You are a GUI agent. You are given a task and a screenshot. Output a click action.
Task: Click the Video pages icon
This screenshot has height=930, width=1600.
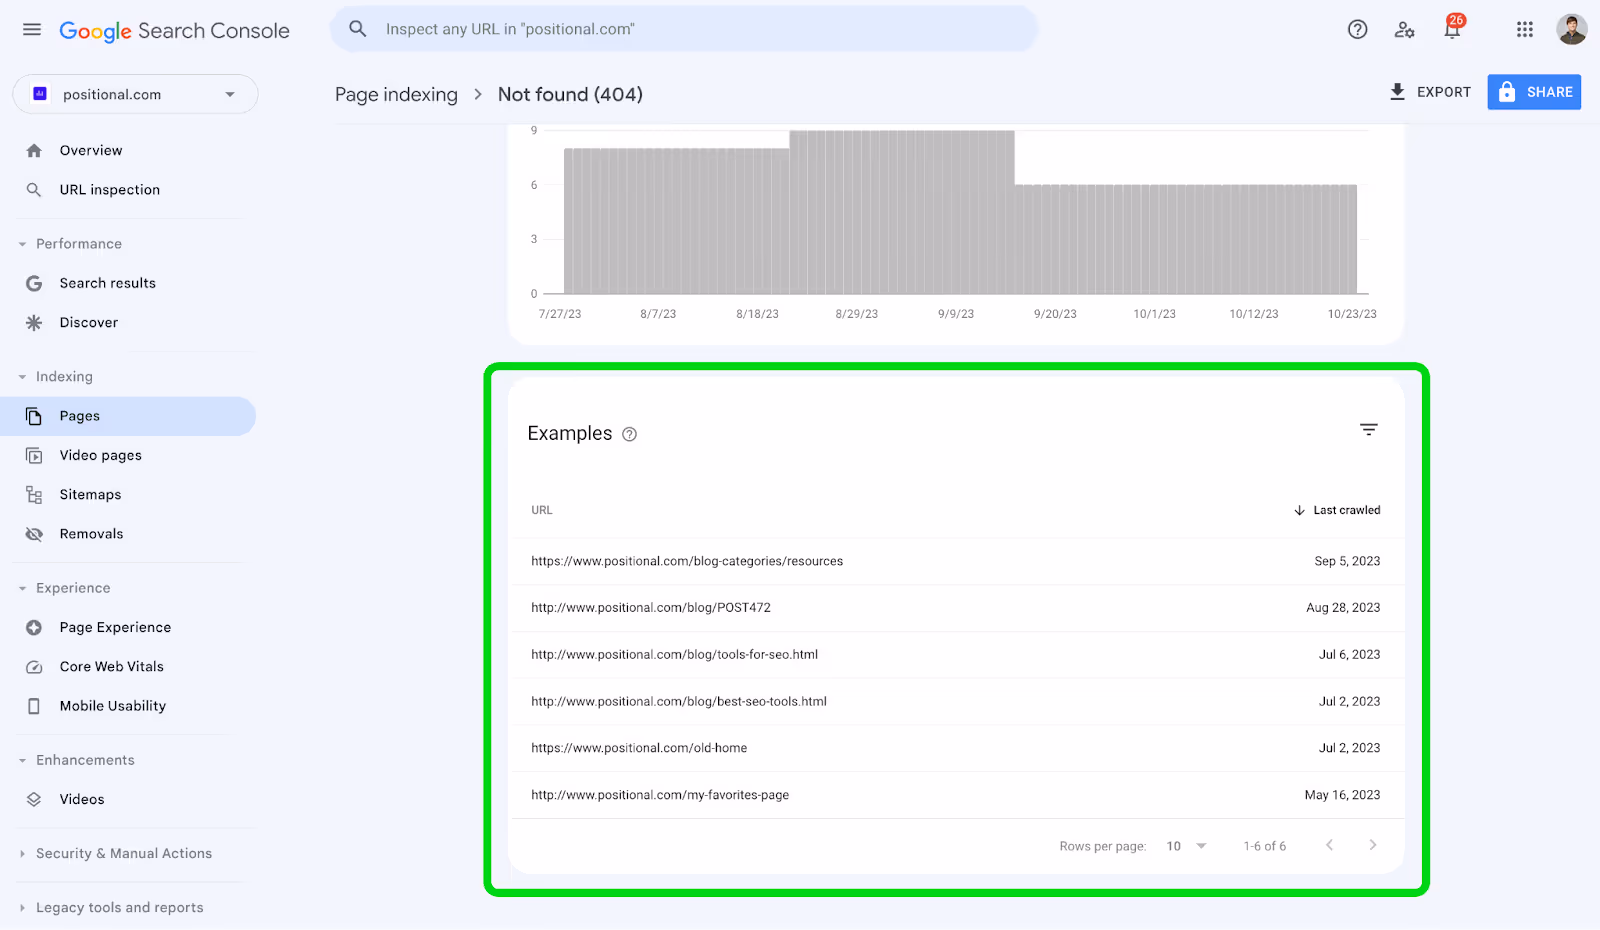pos(34,456)
